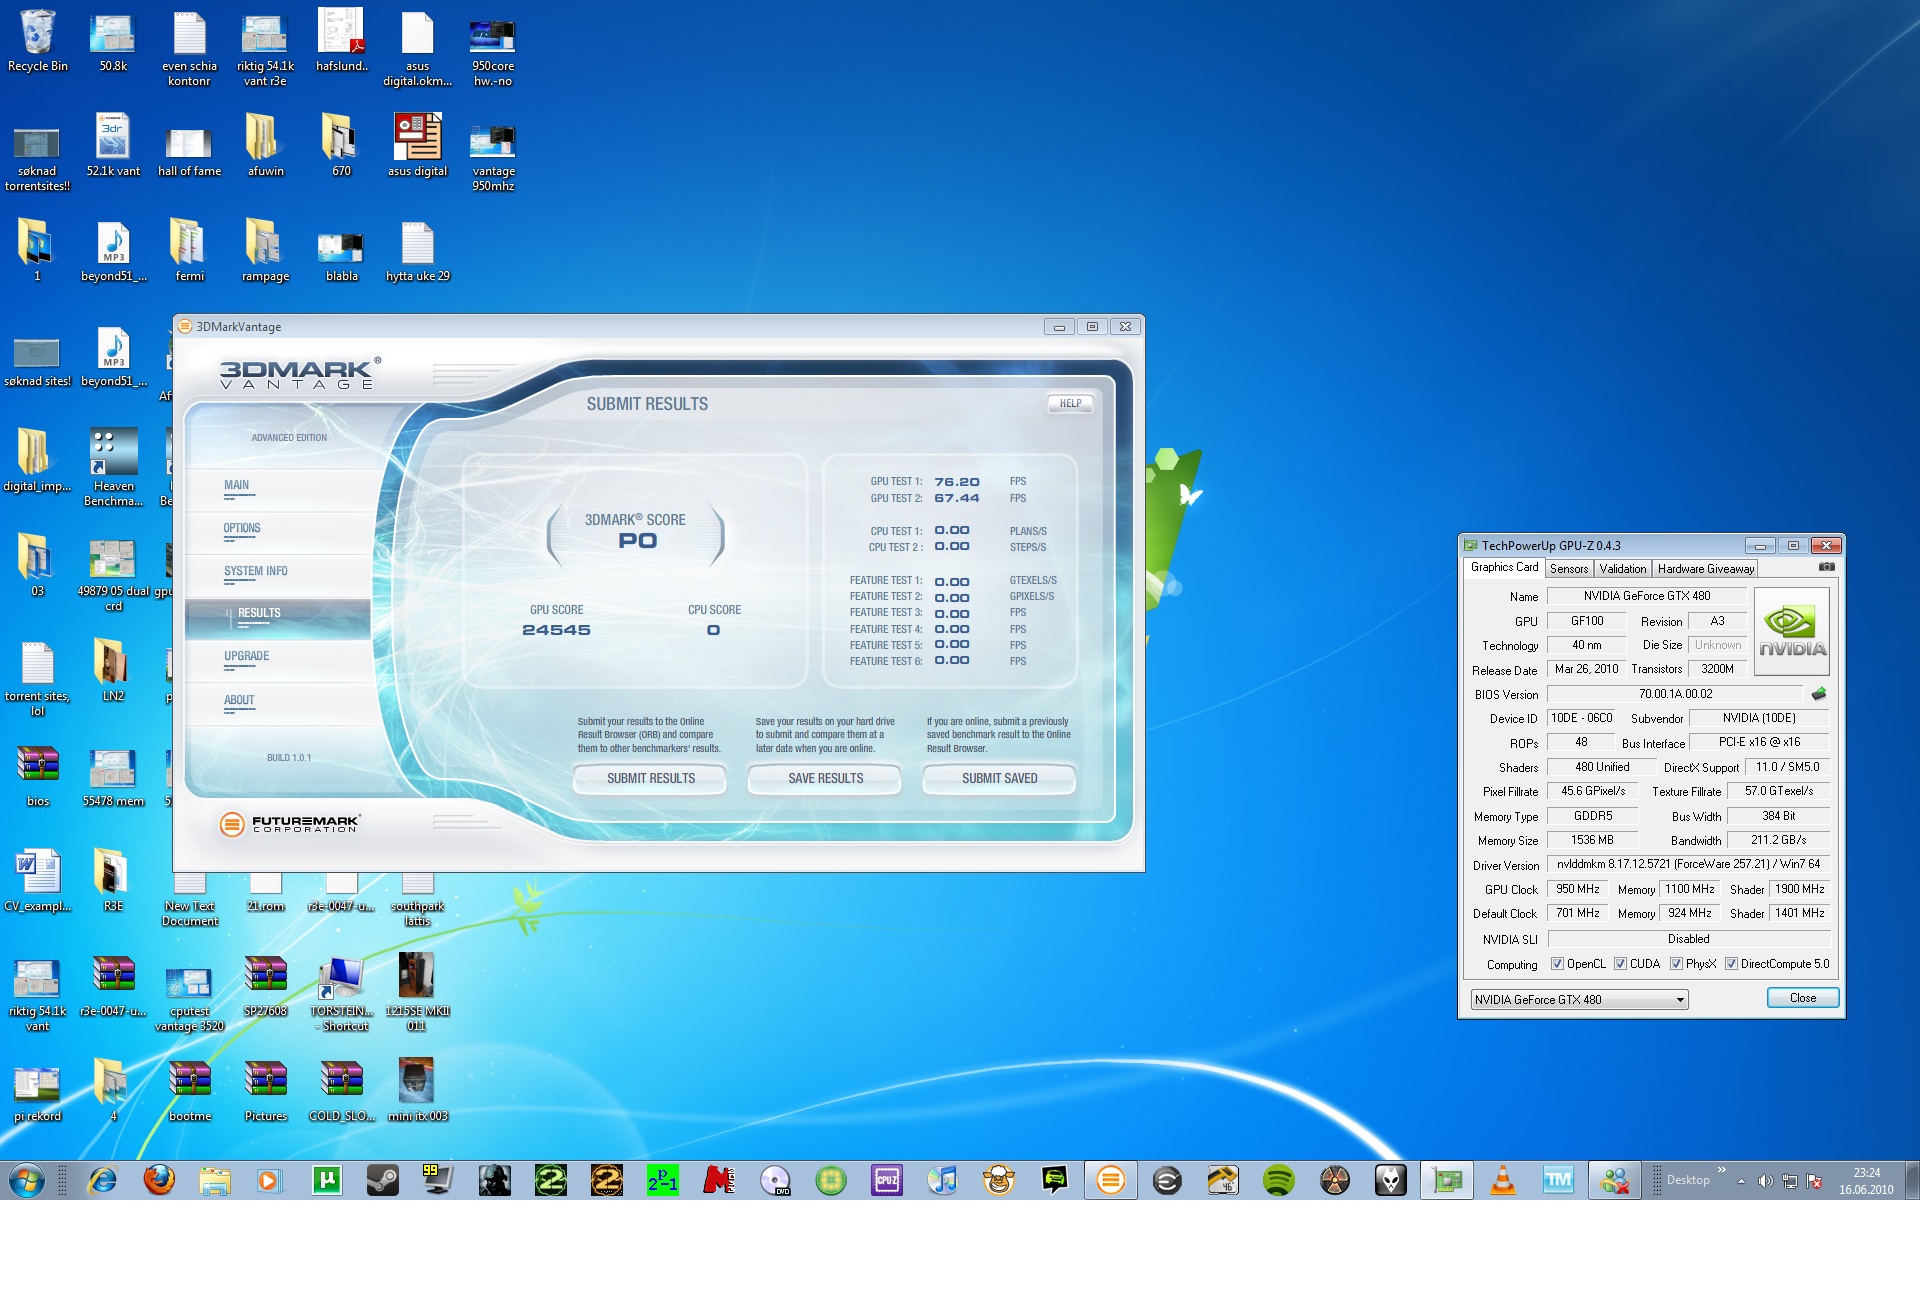Open SYSTEM INFO in 3DMark sidebar

(x=277, y=575)
